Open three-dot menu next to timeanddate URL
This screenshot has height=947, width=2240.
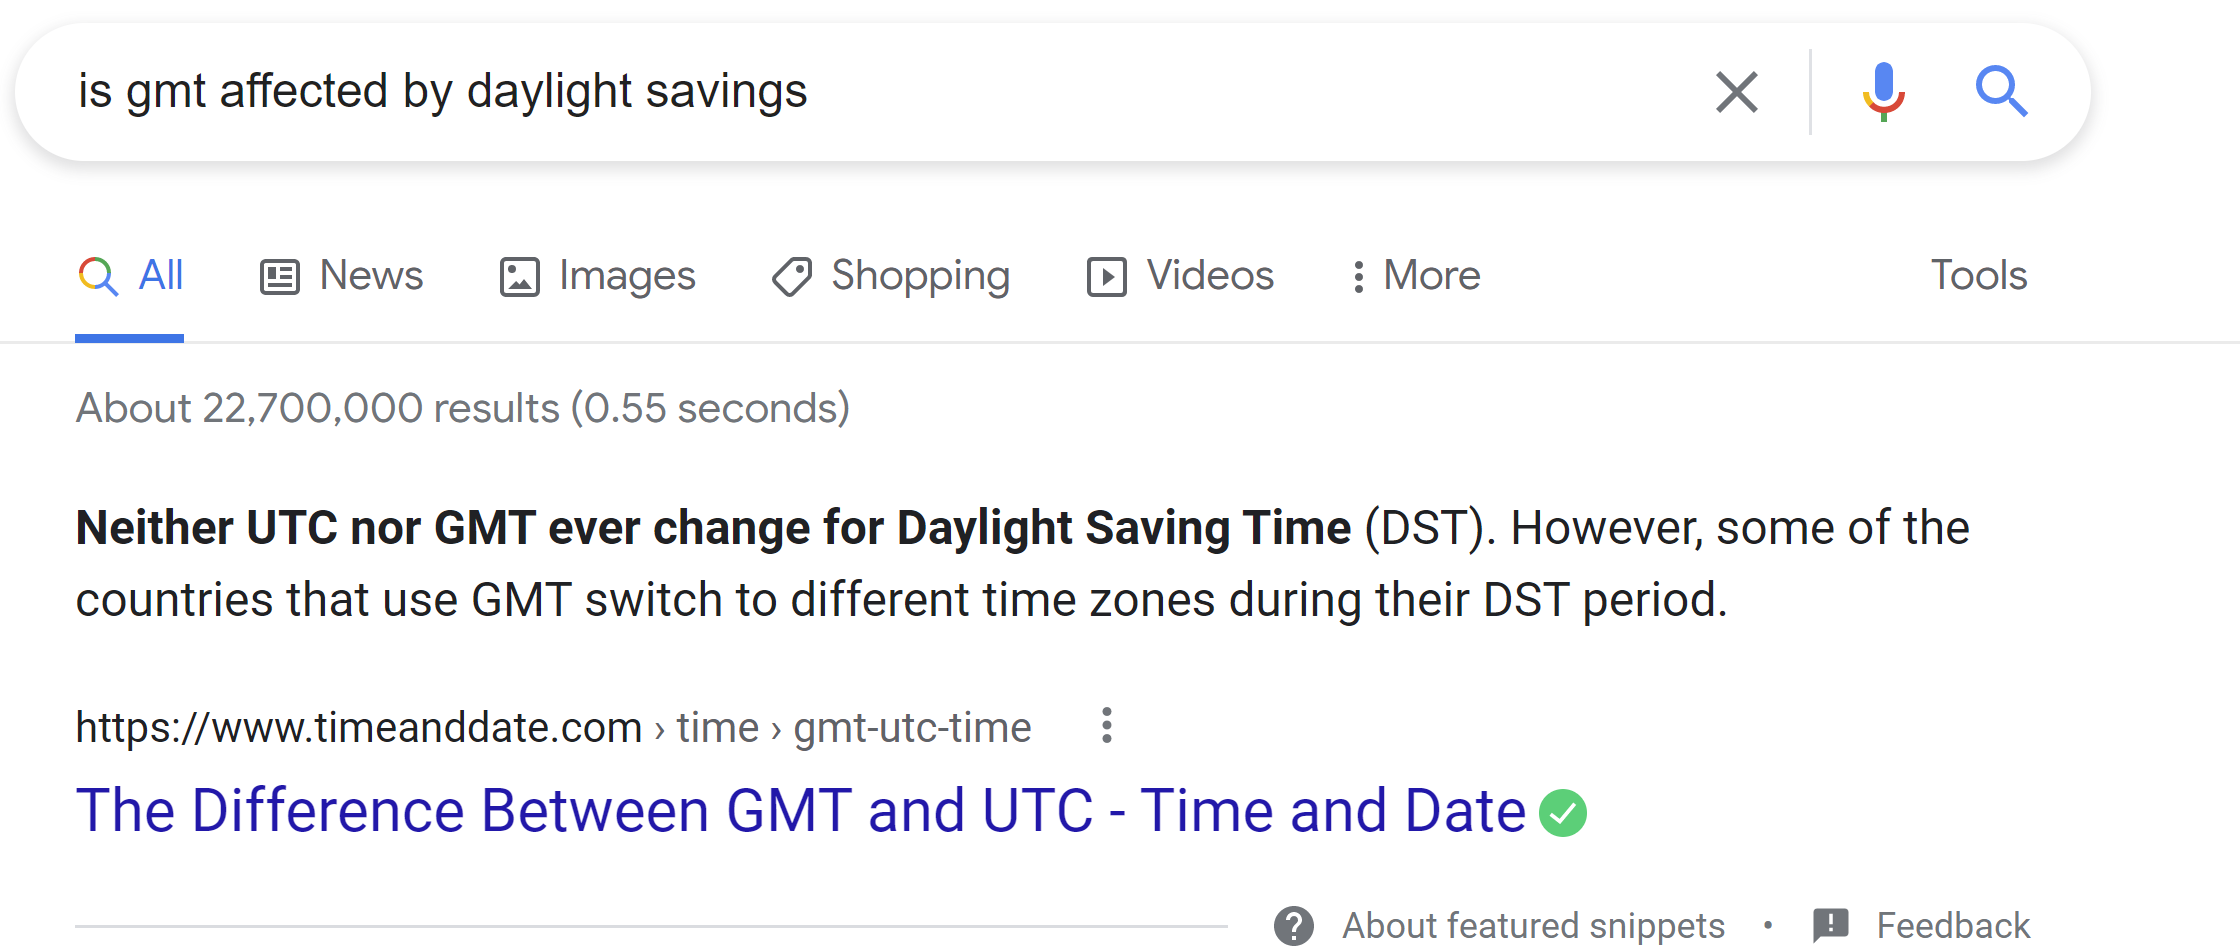coord(1107,726)
